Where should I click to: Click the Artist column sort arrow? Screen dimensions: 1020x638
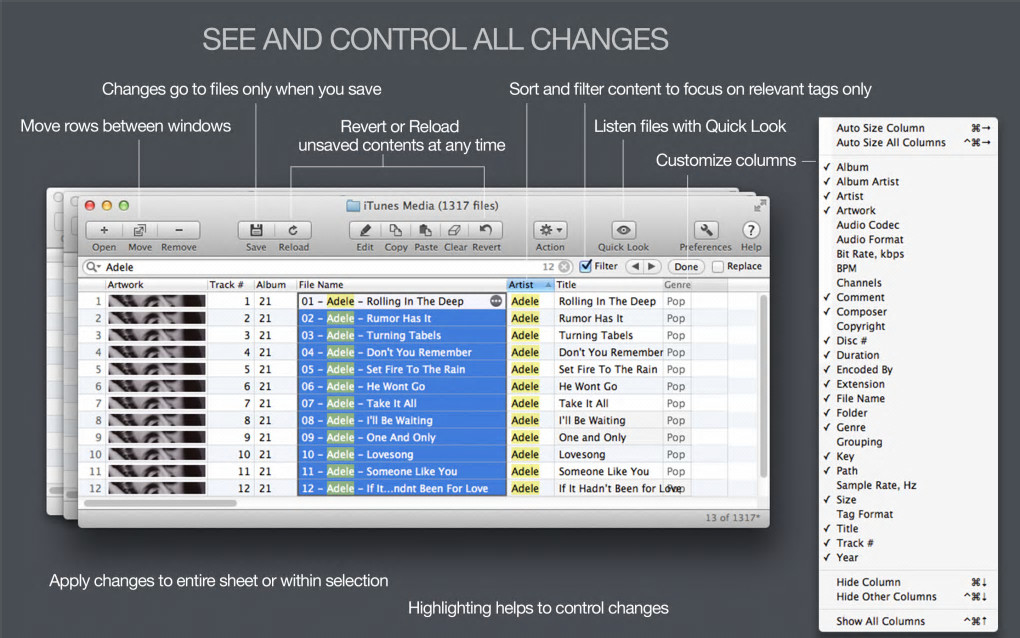coord(548,285)
